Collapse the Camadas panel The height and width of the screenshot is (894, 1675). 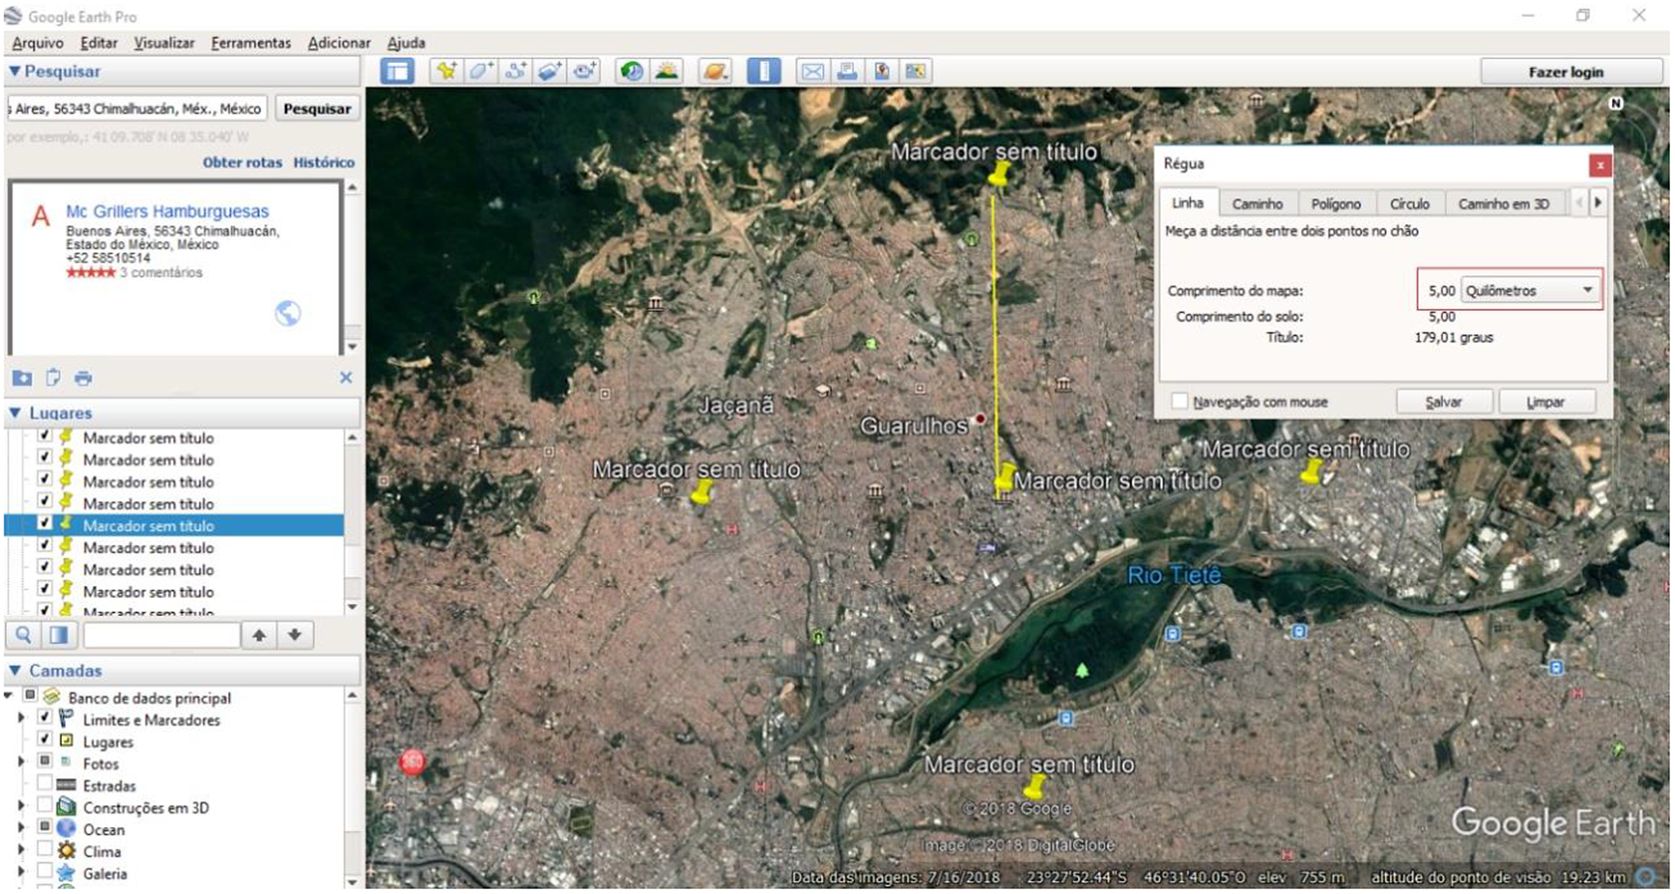pyautogui.click(x=15, y=670)
